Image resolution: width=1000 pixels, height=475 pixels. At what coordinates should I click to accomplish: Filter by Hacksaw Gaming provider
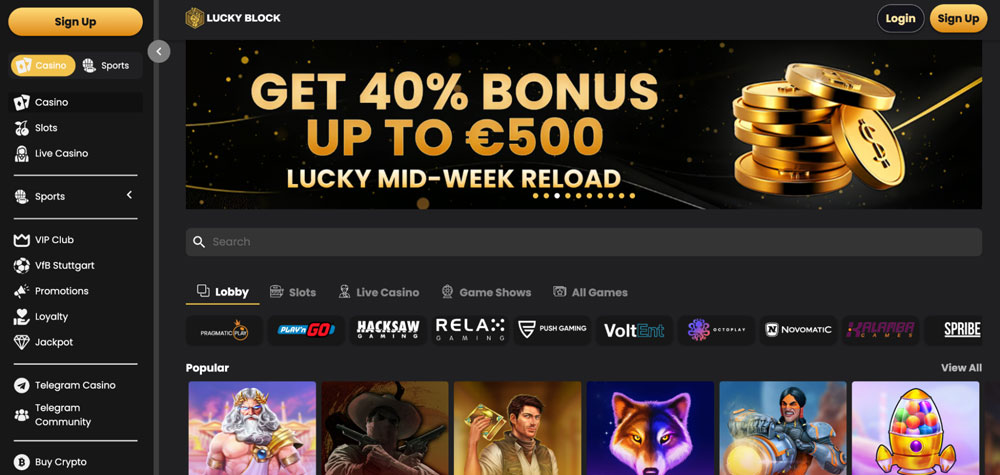point(388,330)
